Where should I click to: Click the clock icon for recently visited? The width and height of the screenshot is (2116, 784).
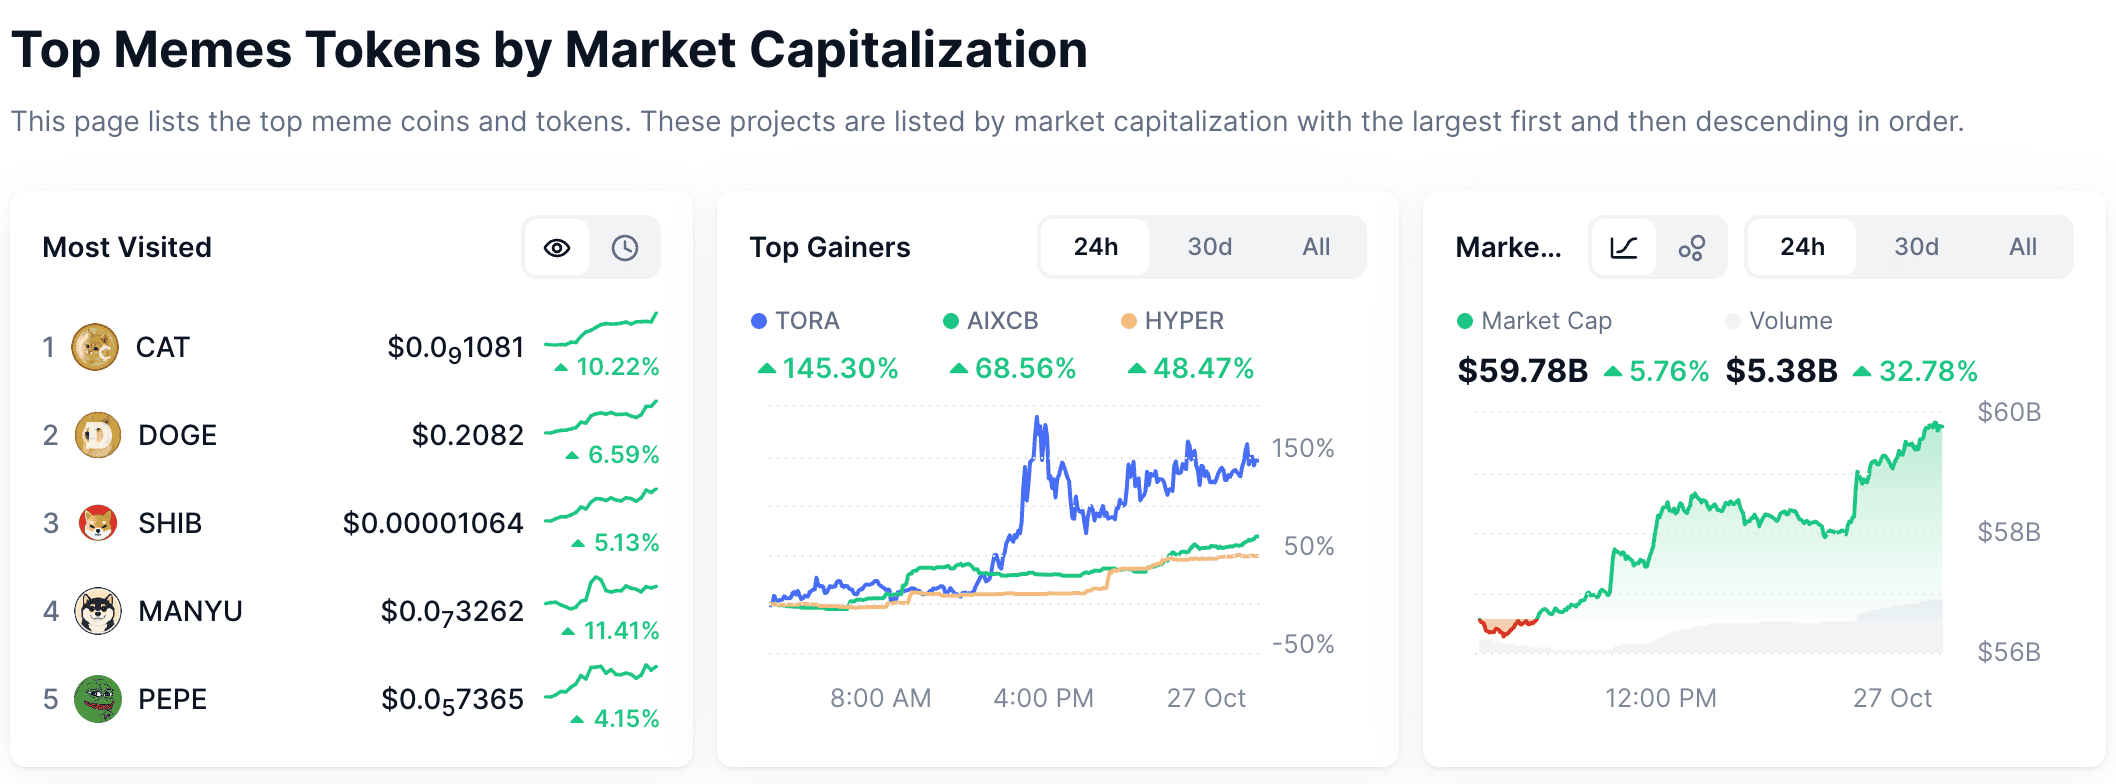click(625, 248)
